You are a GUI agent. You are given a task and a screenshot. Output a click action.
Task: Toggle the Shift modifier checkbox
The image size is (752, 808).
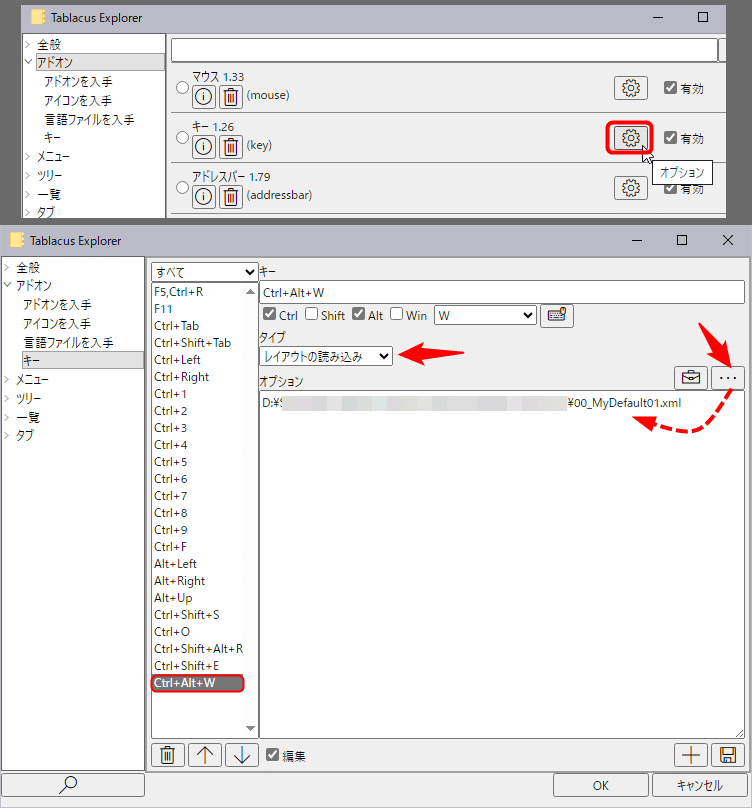coord(311,314)
